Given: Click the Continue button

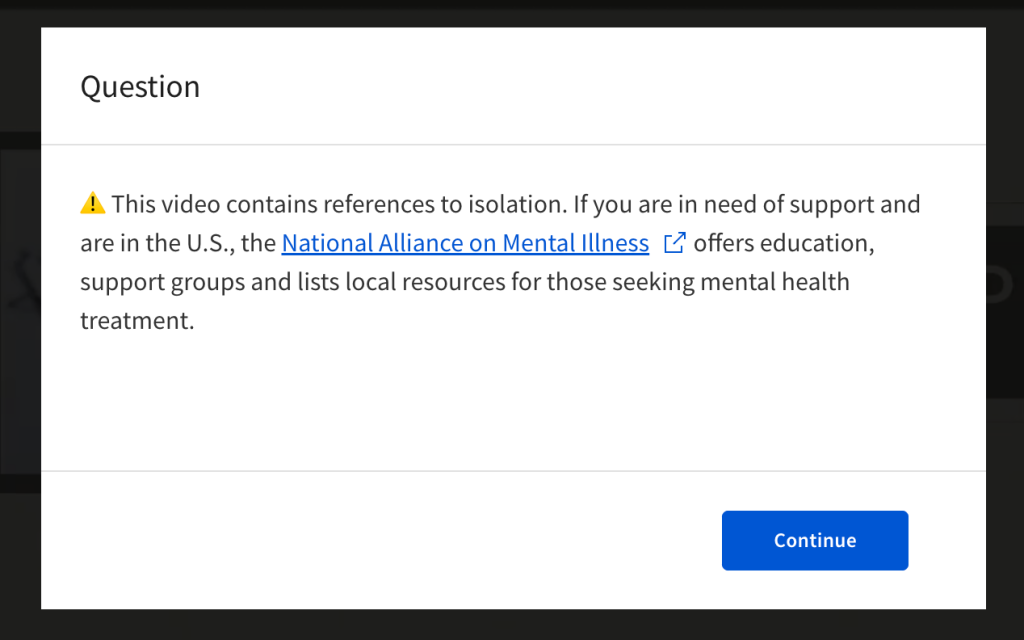Looking at the screenshot, I should pos(814,540).
